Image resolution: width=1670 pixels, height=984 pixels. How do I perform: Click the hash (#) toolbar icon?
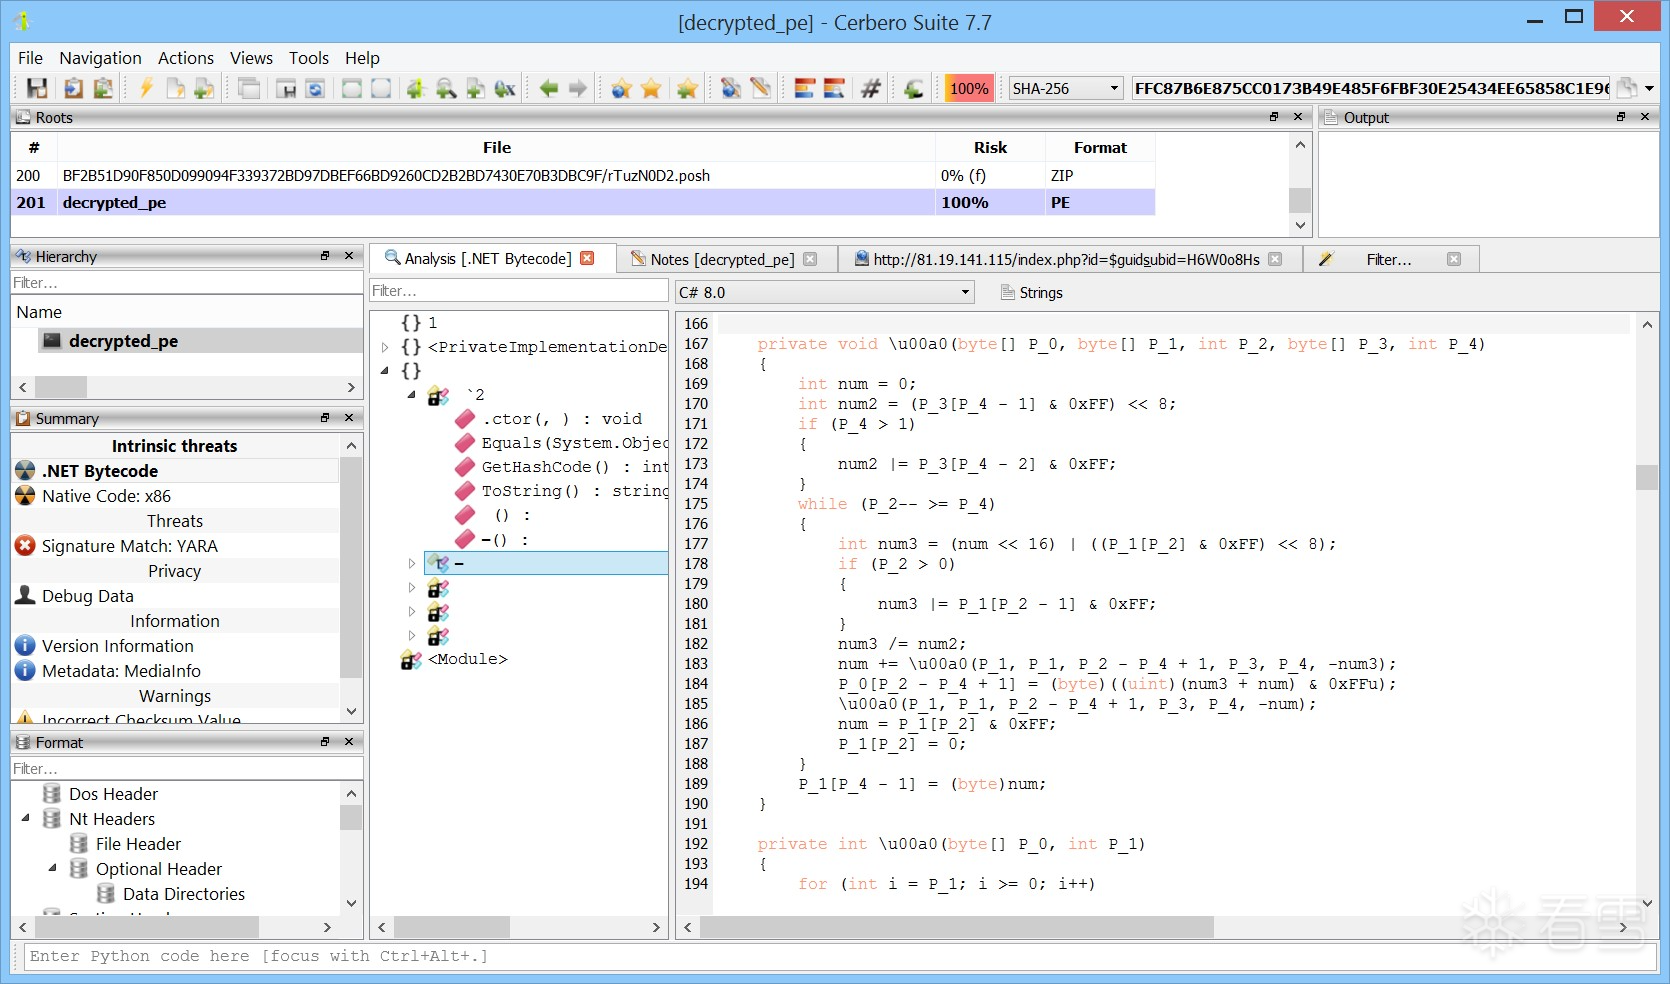[x=871, y=89]
